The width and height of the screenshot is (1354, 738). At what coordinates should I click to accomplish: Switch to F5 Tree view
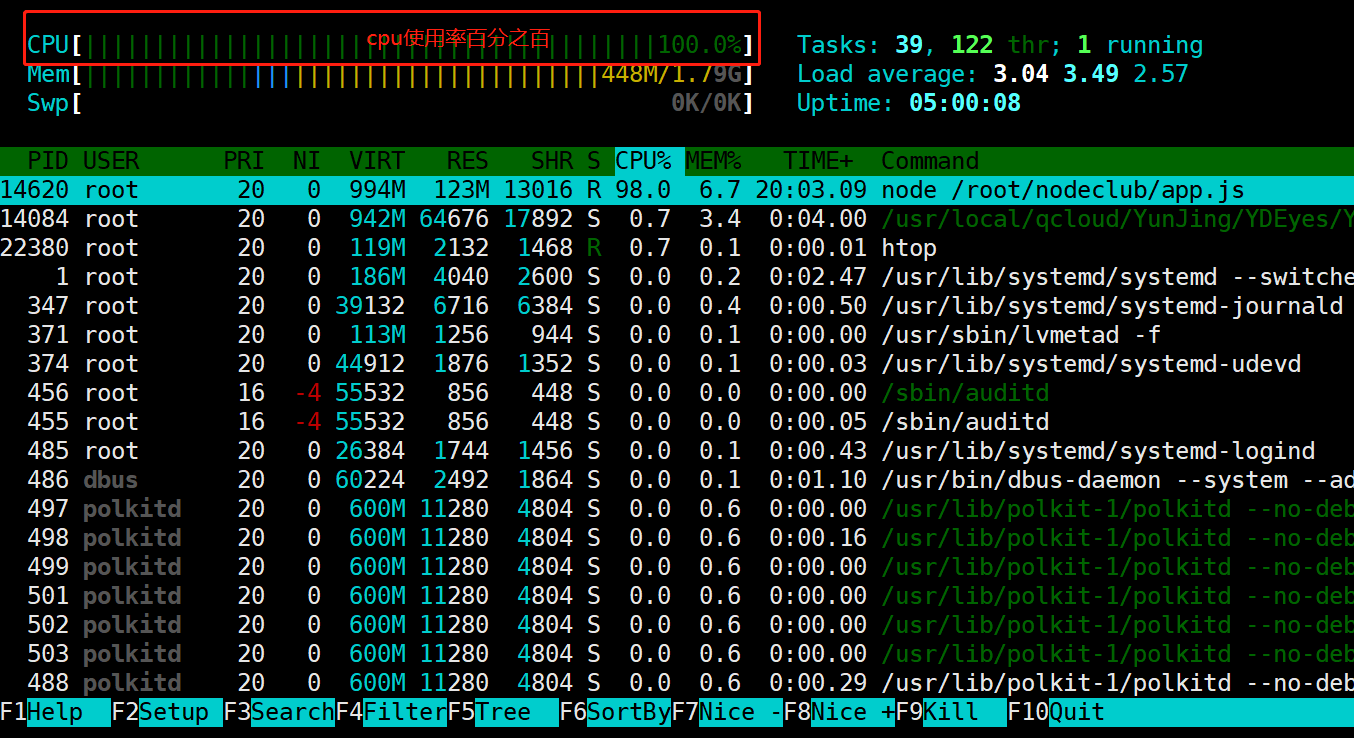click(503, 712)
